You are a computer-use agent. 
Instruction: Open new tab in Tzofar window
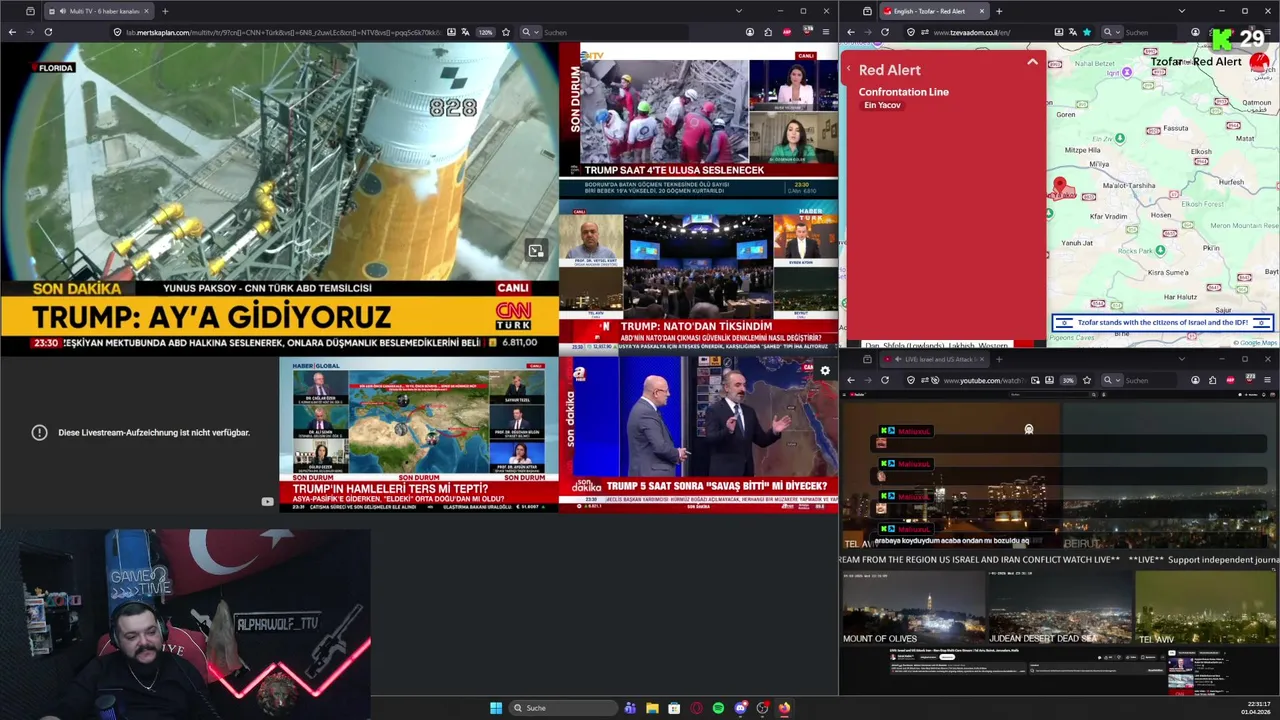1001,11
